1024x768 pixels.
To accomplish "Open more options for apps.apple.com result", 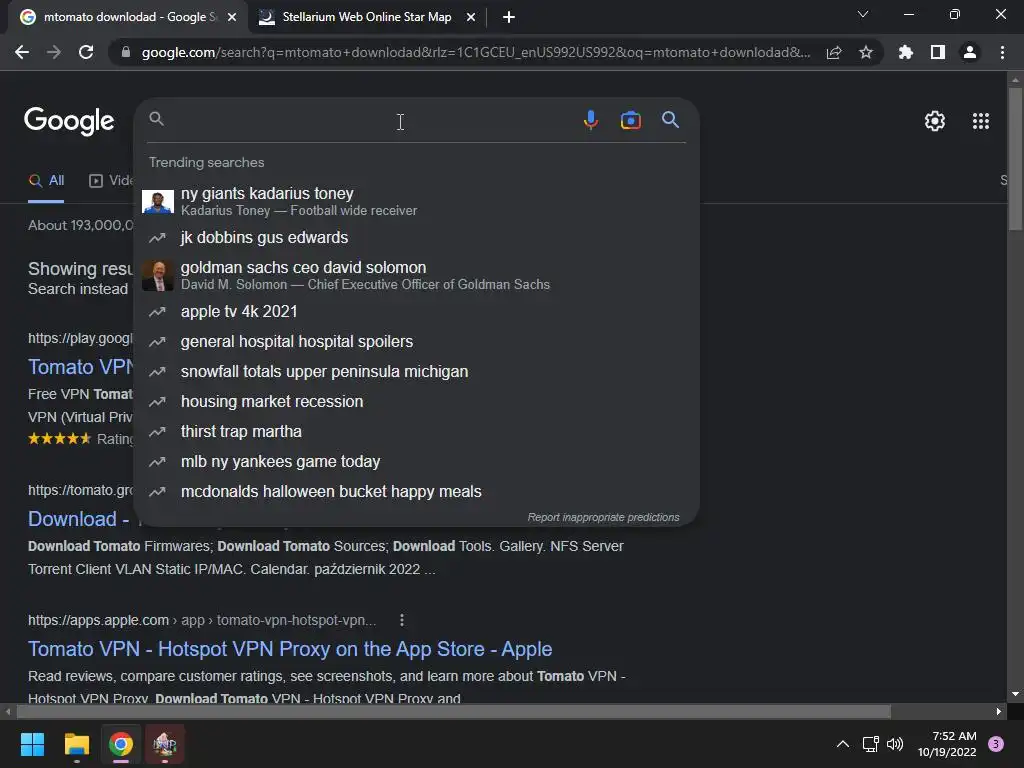I will pos(402,620).
